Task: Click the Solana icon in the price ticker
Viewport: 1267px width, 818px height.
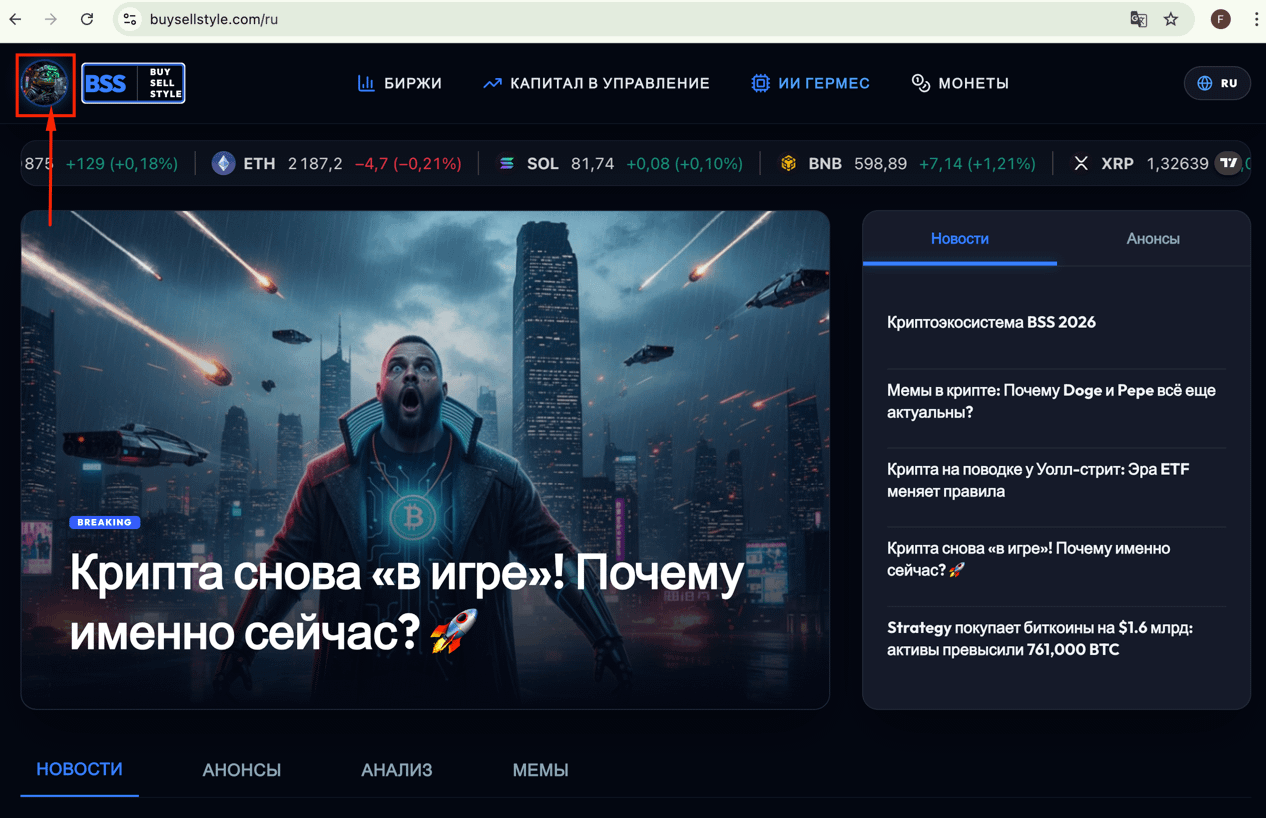Action: [x=506, y=163]
